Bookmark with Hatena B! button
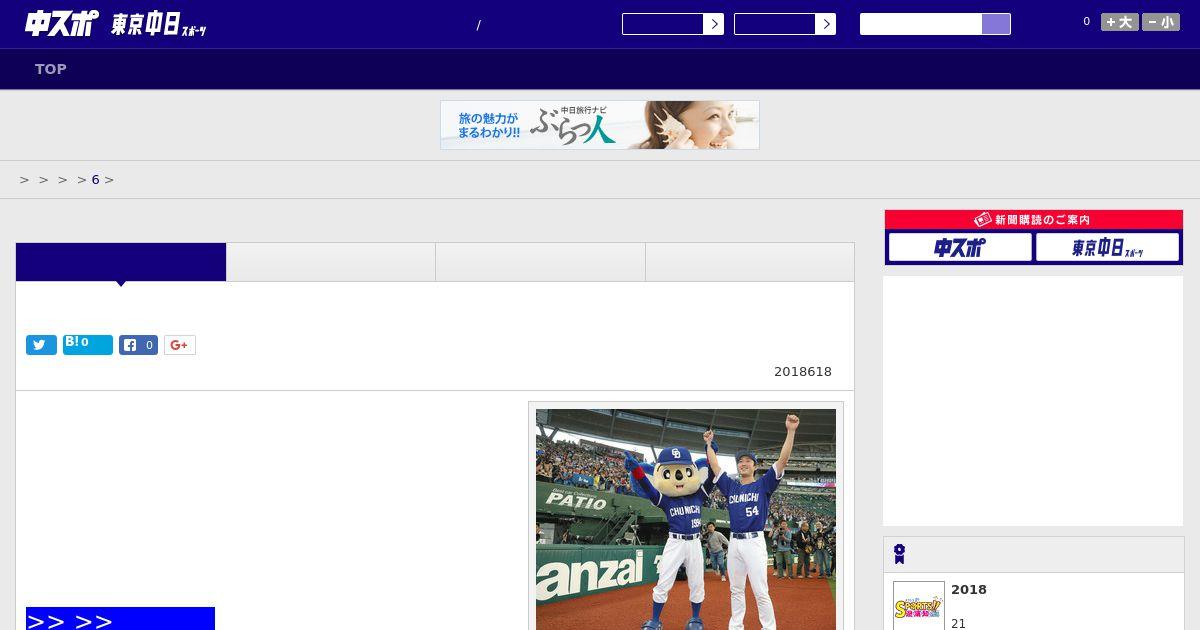Viewport: 1200px width, 630px height. coord(88,345)
